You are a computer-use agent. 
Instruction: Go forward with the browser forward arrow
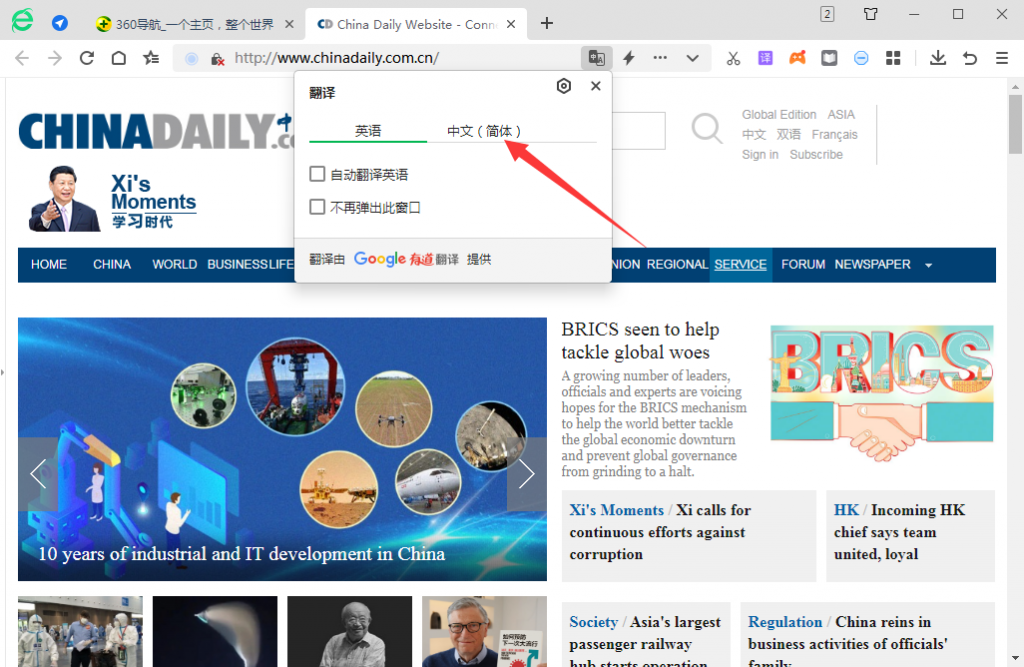(55, 58)
